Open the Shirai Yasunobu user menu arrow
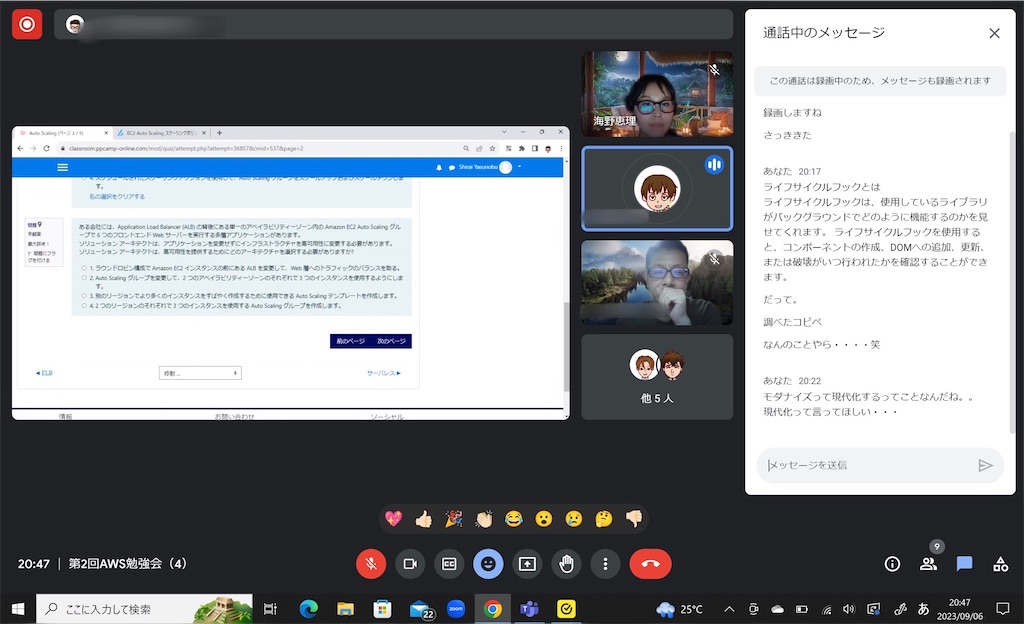This screenshot has width=1024, height=624. [519, 167]
